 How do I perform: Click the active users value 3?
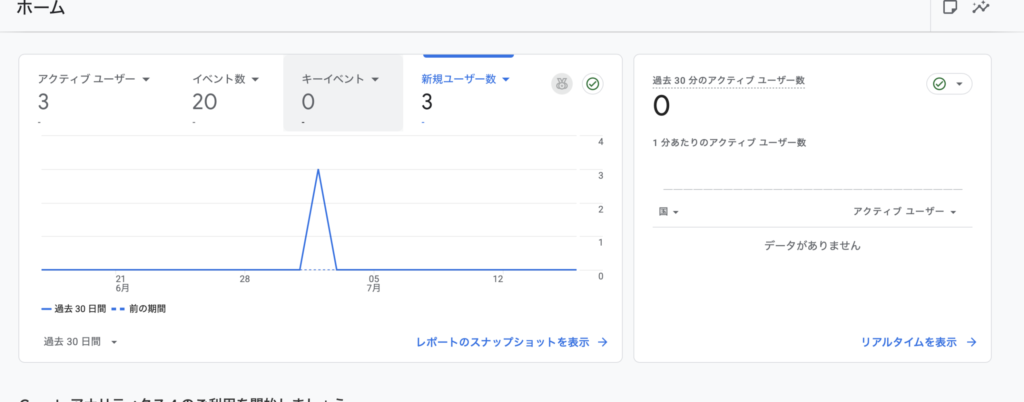pyautogui.click(x=43, y=102)
